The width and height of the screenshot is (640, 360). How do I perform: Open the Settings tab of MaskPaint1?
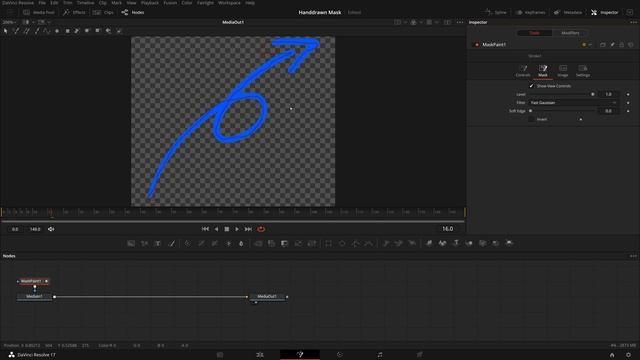pos(582,71)
